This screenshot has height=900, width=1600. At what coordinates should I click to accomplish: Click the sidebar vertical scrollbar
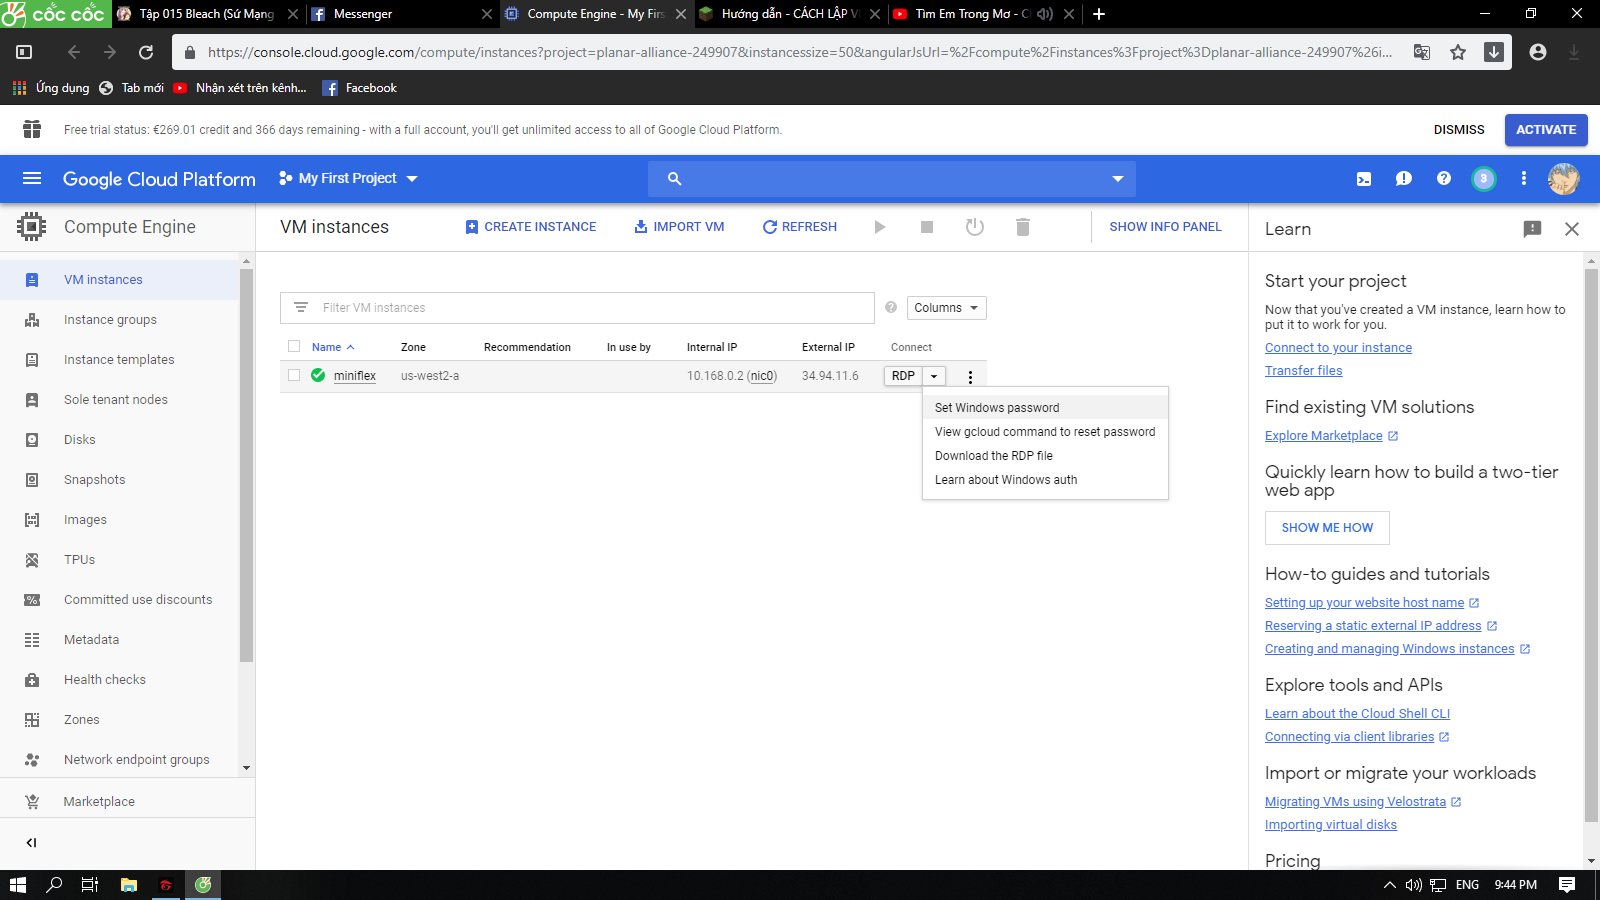click(x=246, y=465)
